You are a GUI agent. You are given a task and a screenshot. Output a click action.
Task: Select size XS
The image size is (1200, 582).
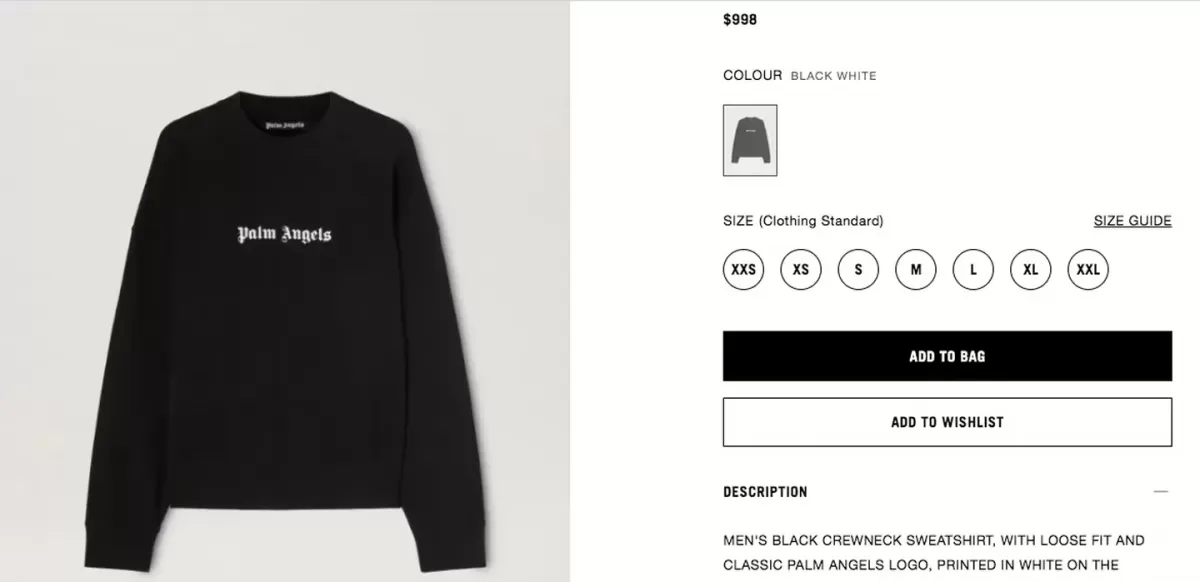click(801, 269)
